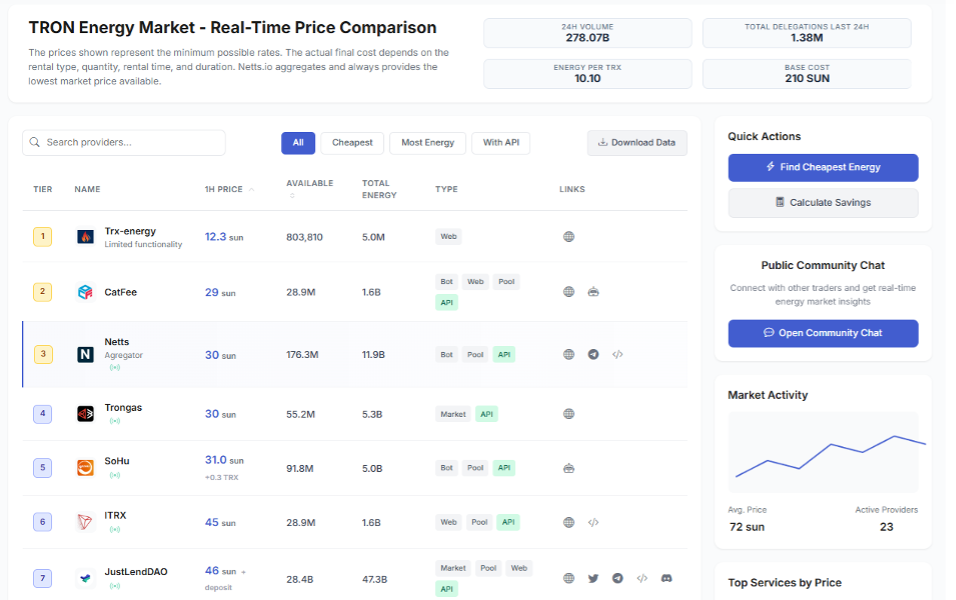Filter by Most Energy tab

(427, 143)
